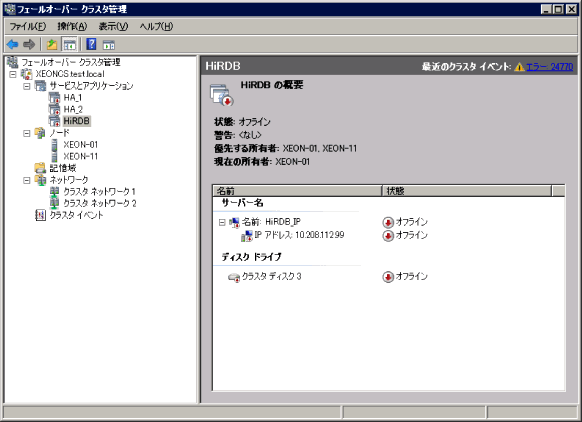Select クラスタ イベント in the tree
The height and width of the screenshot is (422, 582).
click(x=76, y=215)
